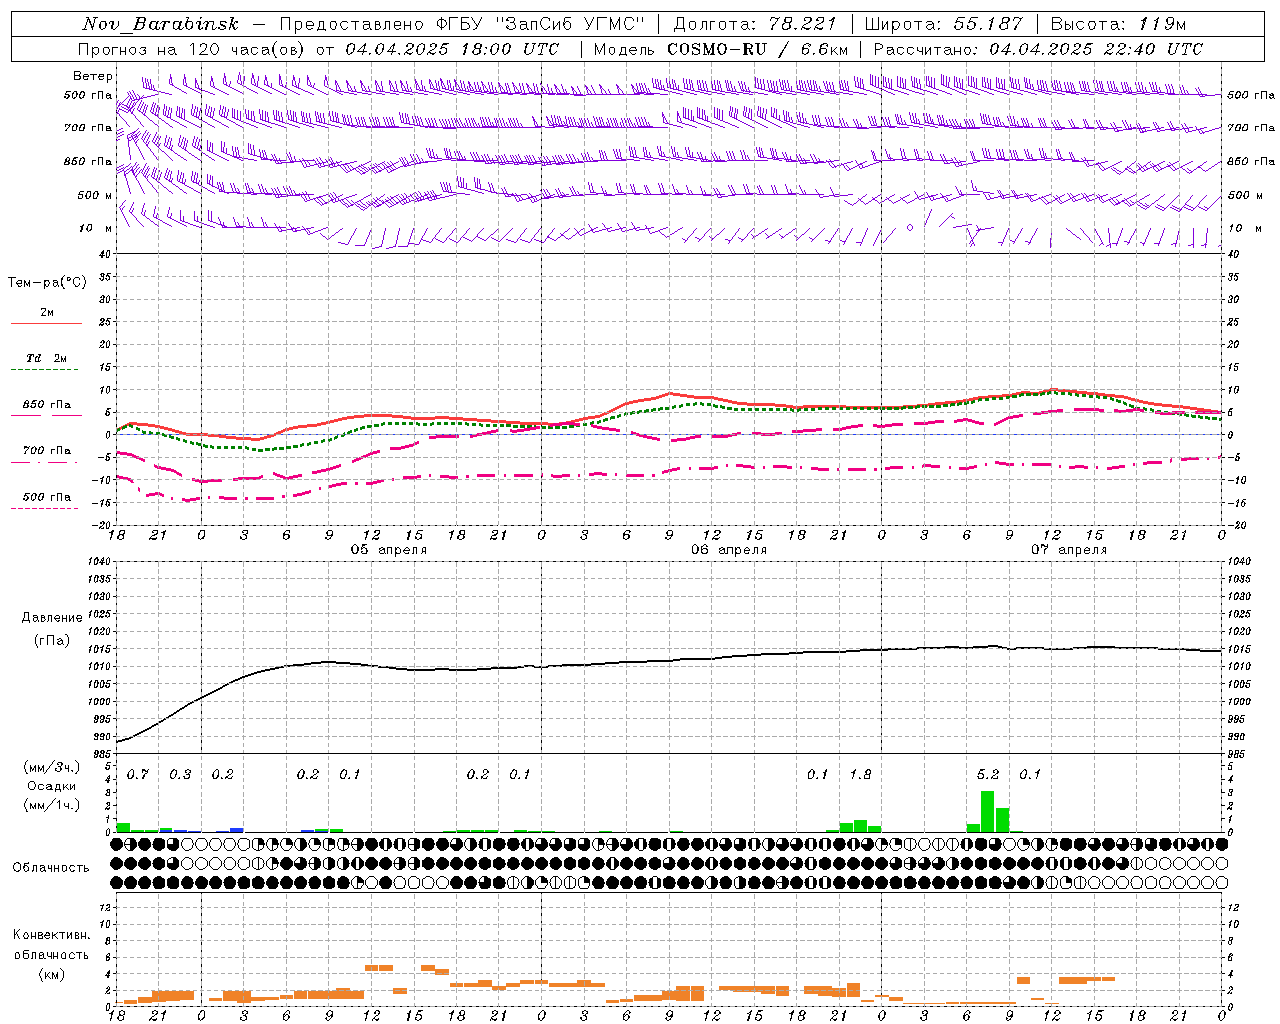
Task: Select the date label 06 апреля
Action: point(729,550)
